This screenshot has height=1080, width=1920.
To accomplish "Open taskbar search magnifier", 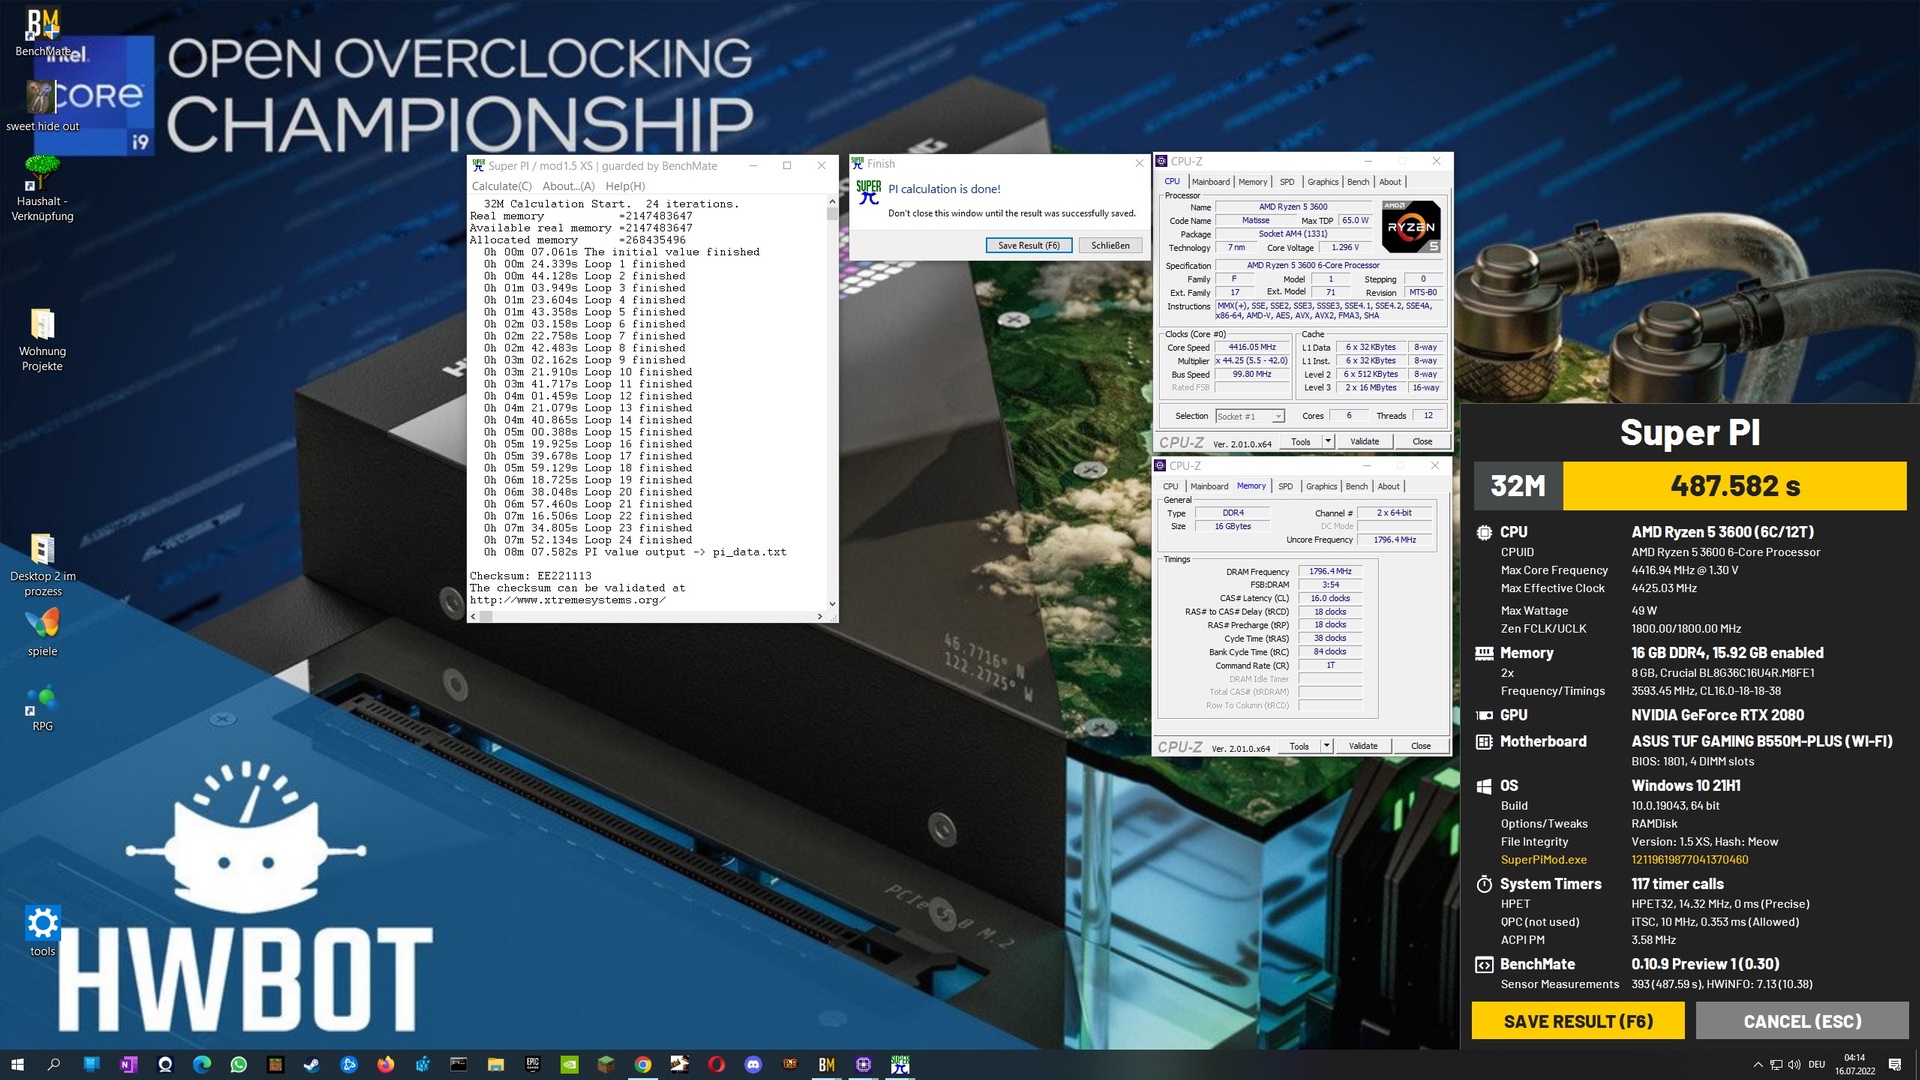I will [54, 1065].
